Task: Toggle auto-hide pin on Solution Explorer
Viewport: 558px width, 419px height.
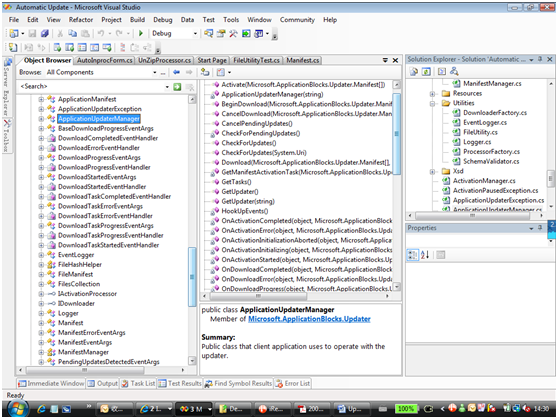Action: coord(540,59)
